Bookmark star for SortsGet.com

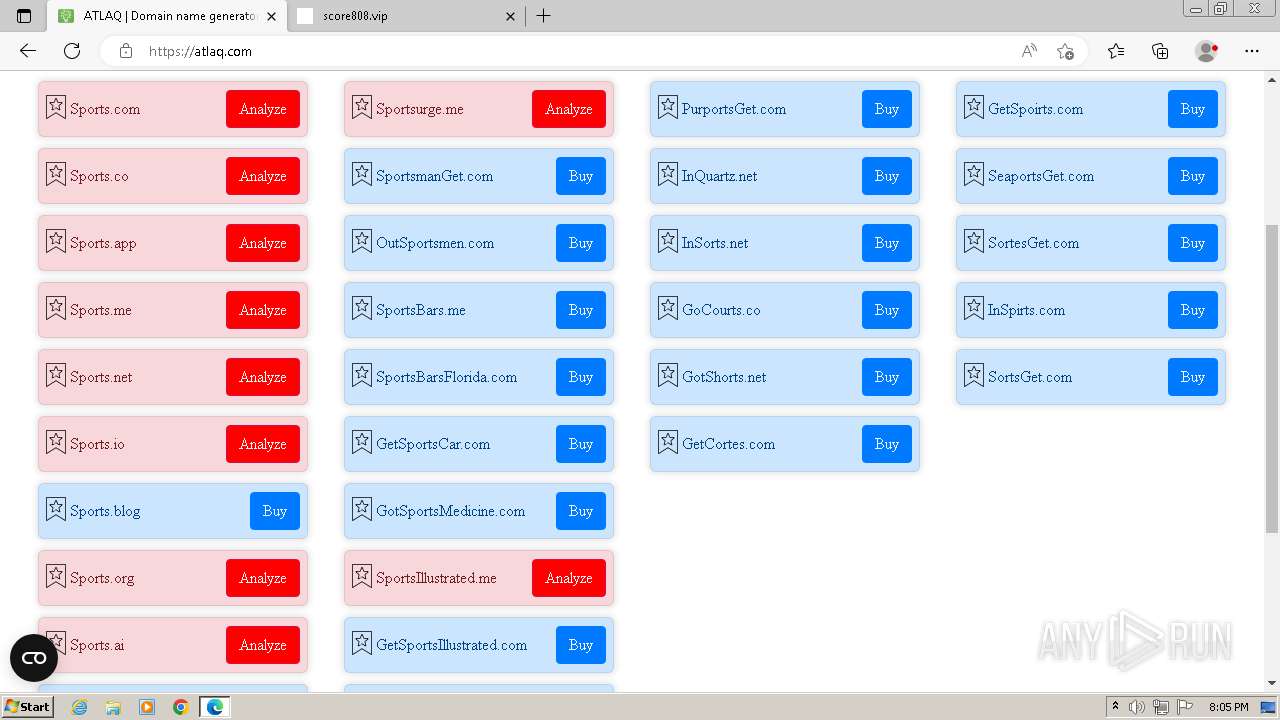click(x=974, y=375)
